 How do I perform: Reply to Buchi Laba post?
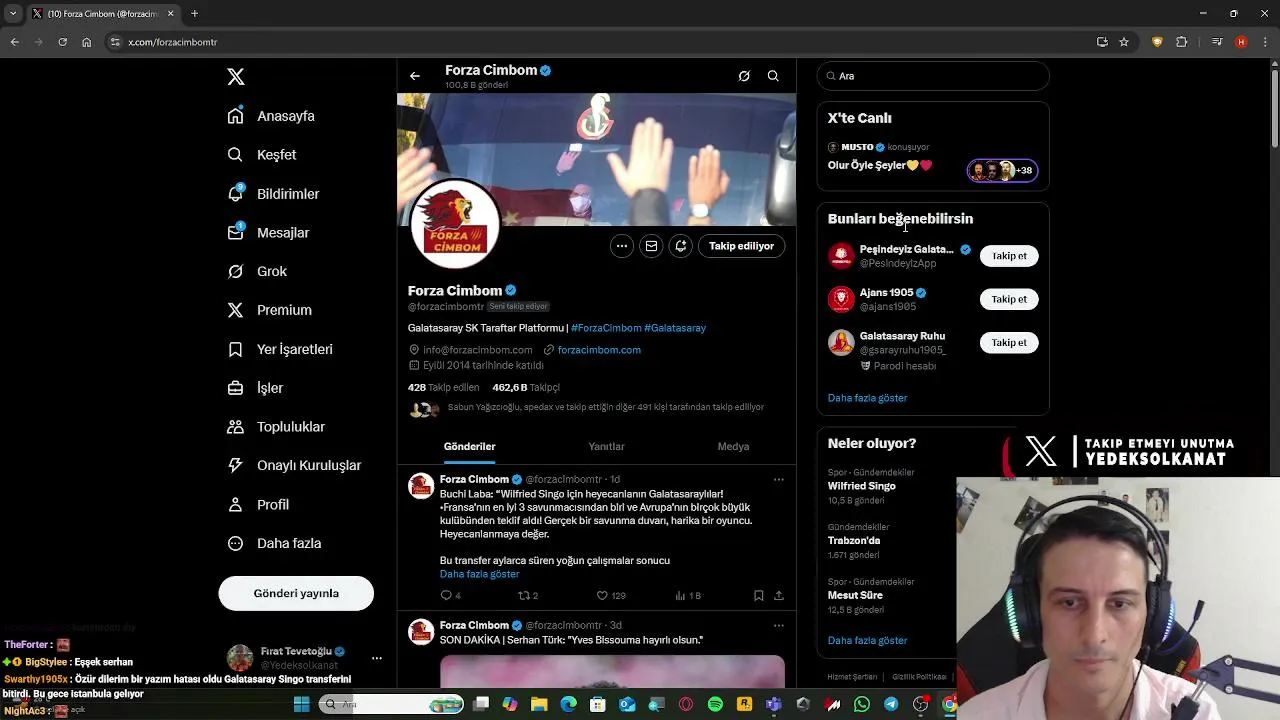point(450,596)
